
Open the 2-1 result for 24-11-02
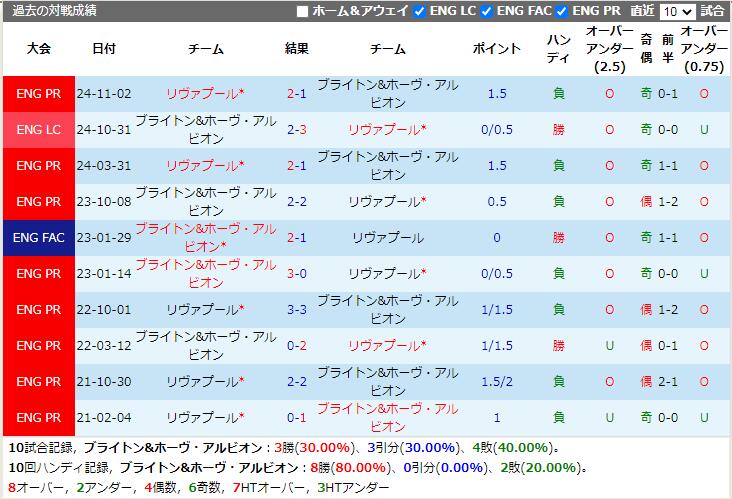click(x=297, y=94)
